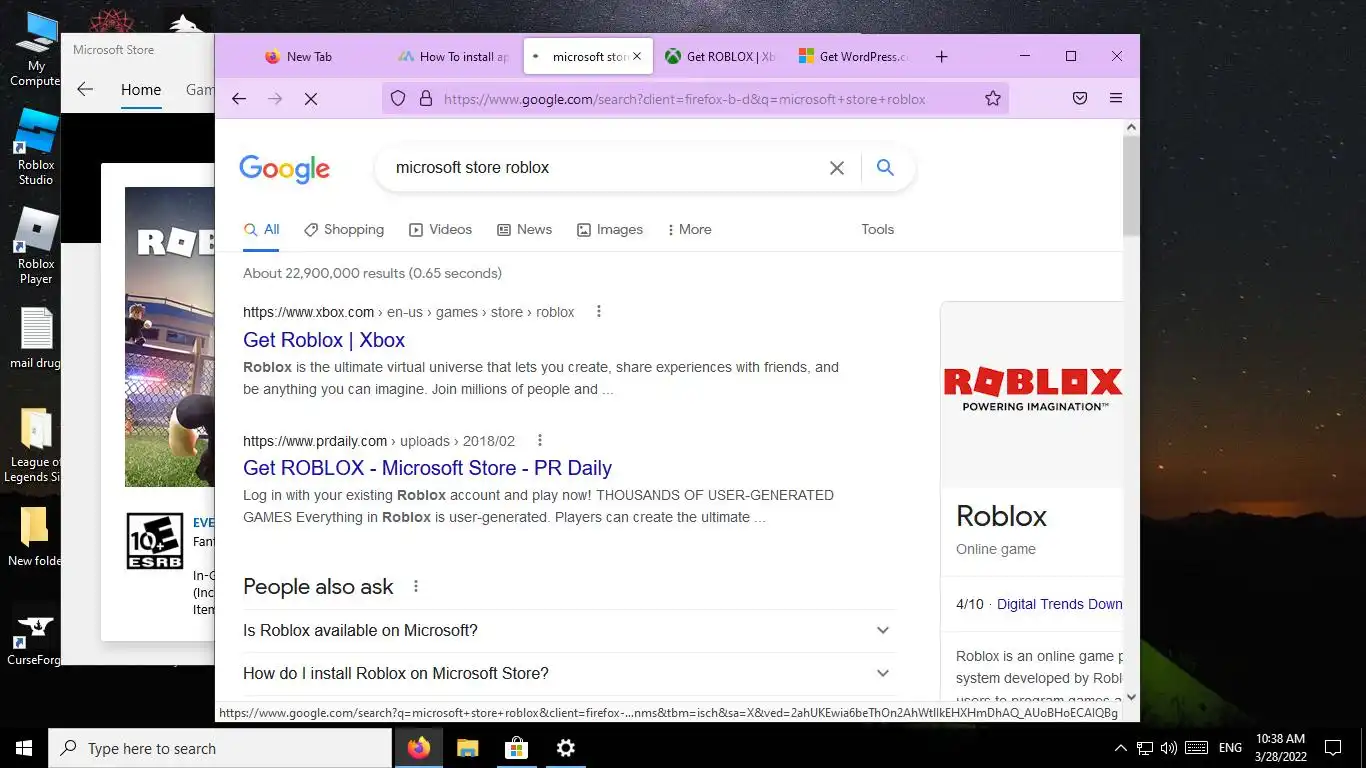This screenshot has width=1366, height=768.
Task: Switch to the 'Get WordPress.c' tab
Action: point(855,57)
